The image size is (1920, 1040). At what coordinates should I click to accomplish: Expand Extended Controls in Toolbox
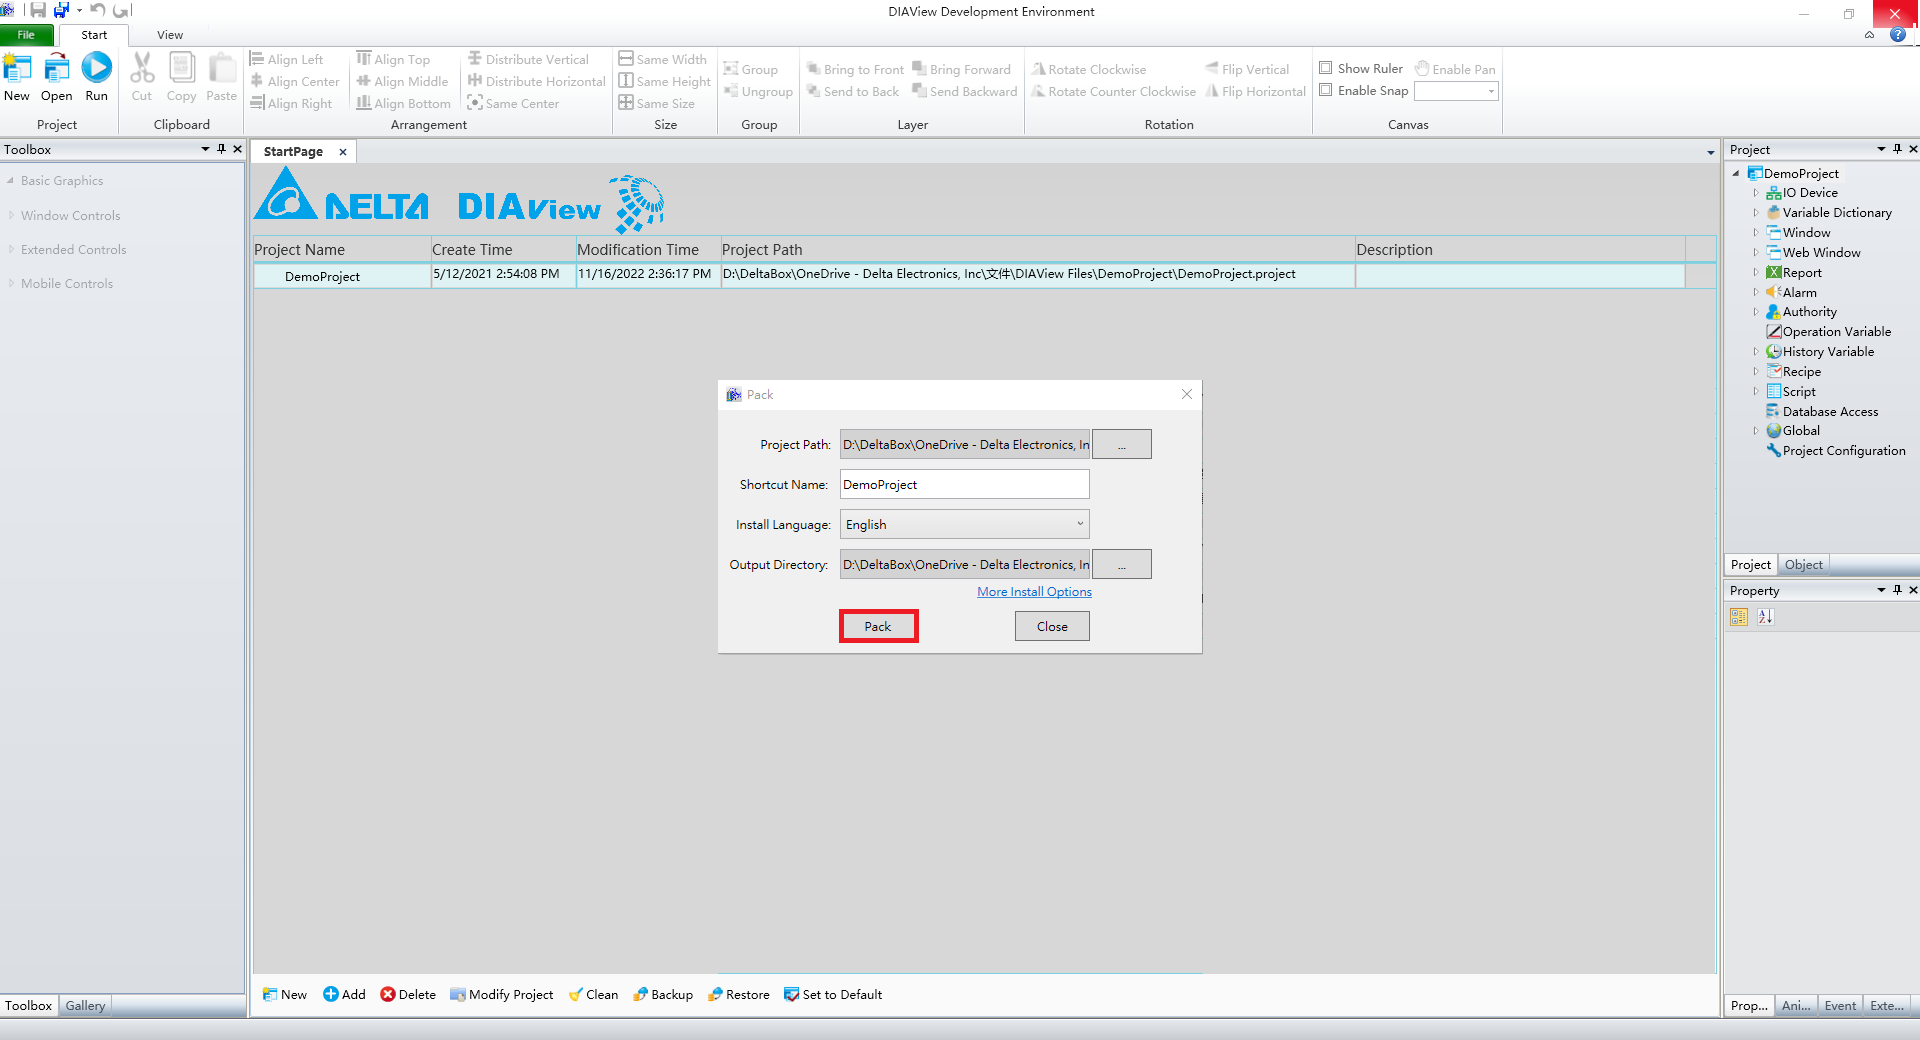11,249
